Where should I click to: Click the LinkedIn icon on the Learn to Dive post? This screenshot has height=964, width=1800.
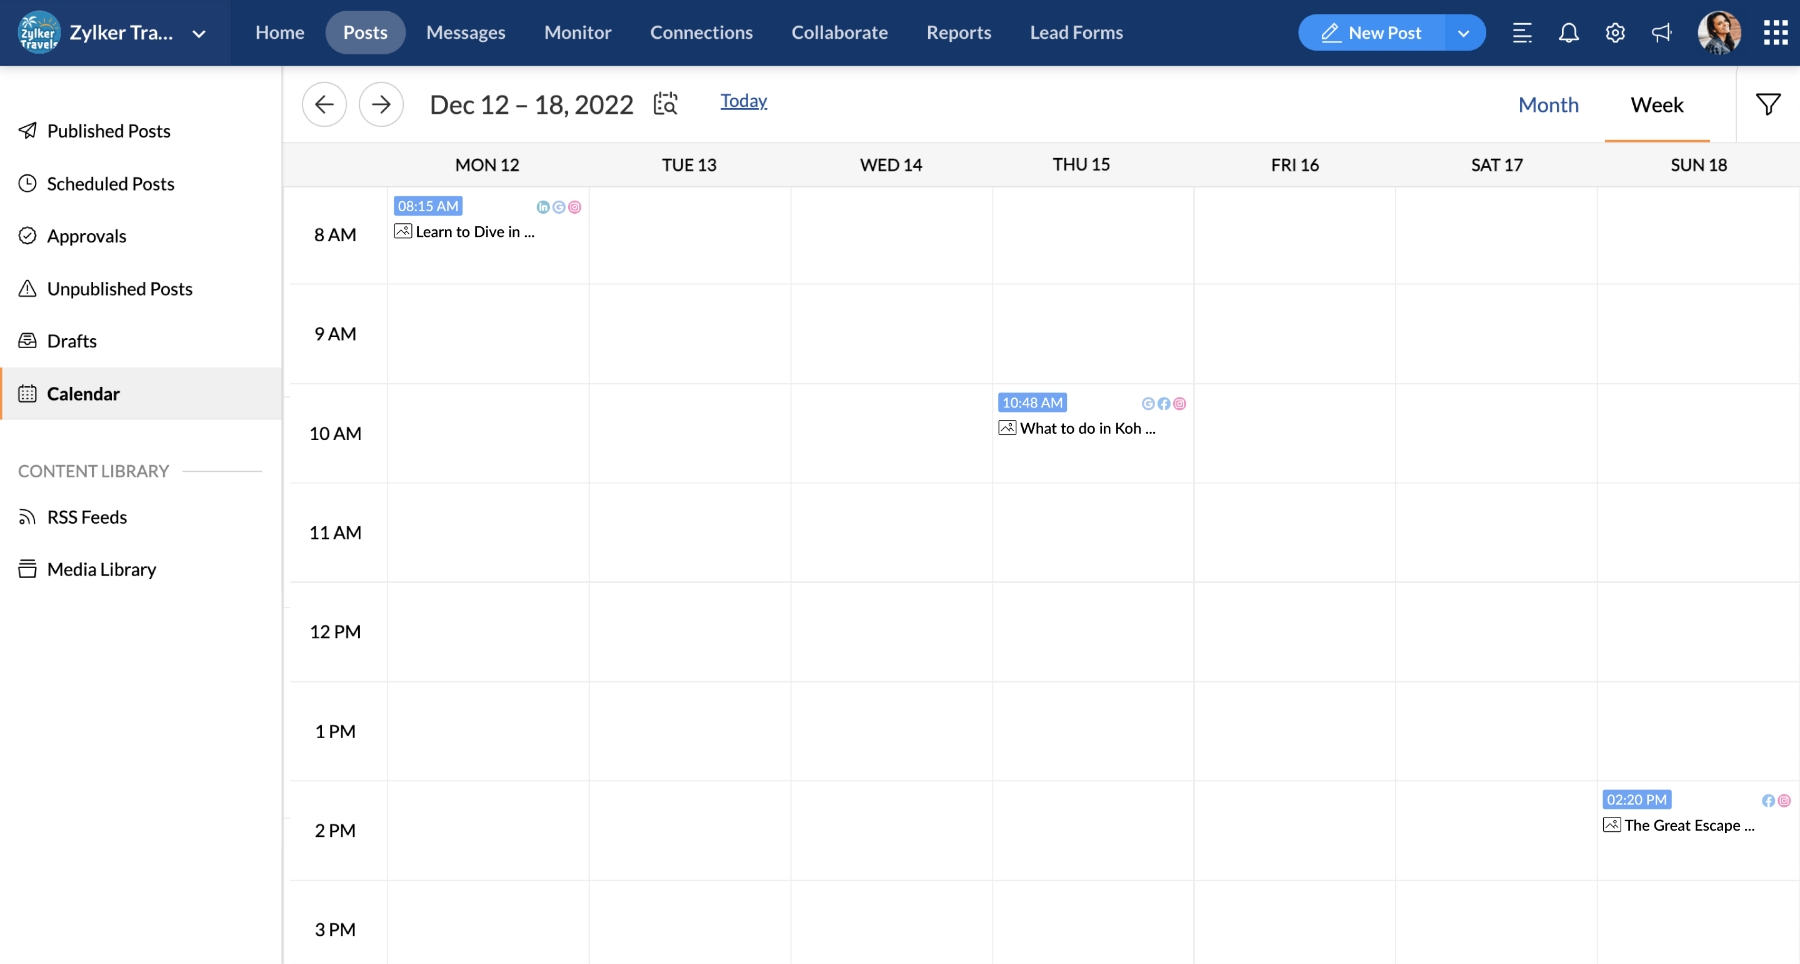coord(543,207)
